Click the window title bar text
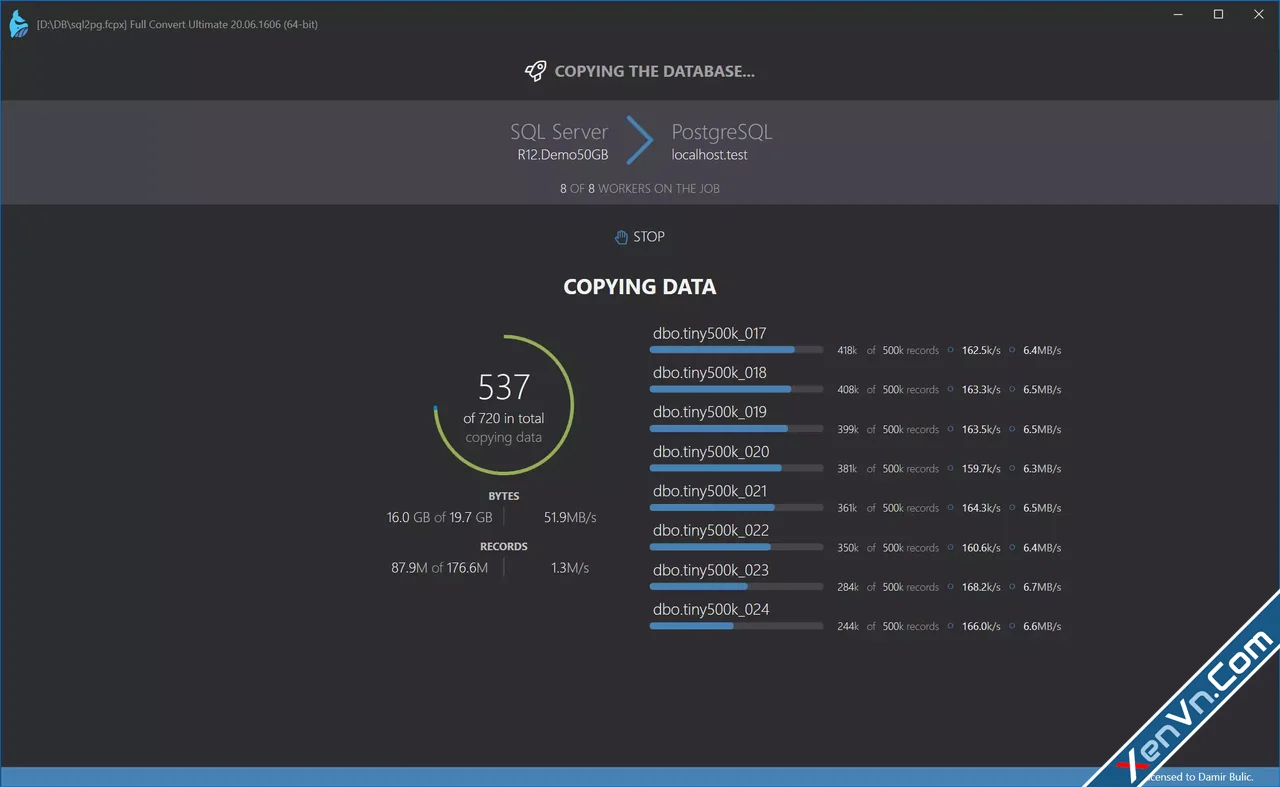The width and height of the screenshot is (1280, 787). (177, 24)
